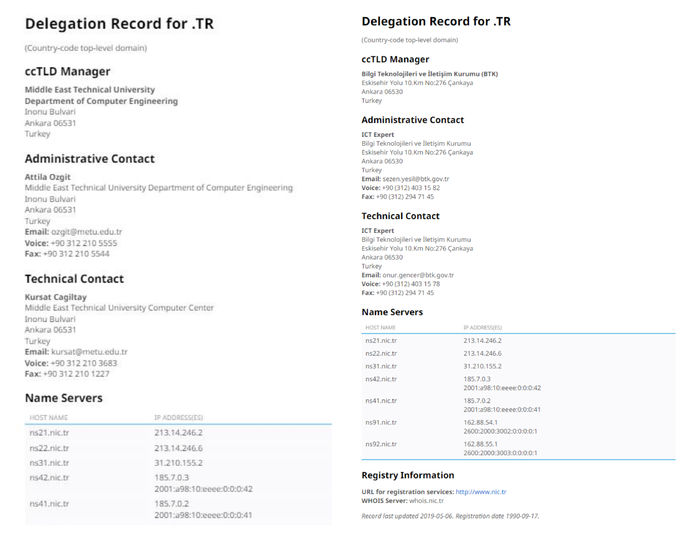Click bold 'Middle East Technical University' manager line
700x536 pixels.
point(90,90)
